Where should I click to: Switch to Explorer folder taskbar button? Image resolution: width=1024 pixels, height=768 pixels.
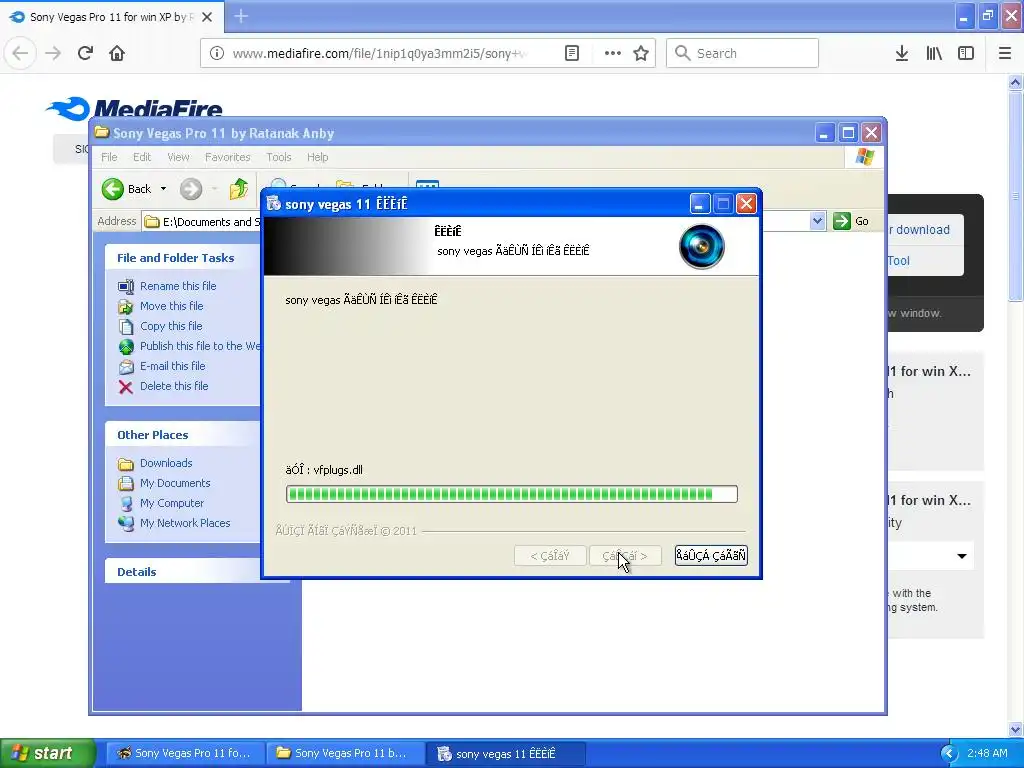pyautogui.click(x=344, y=754)
